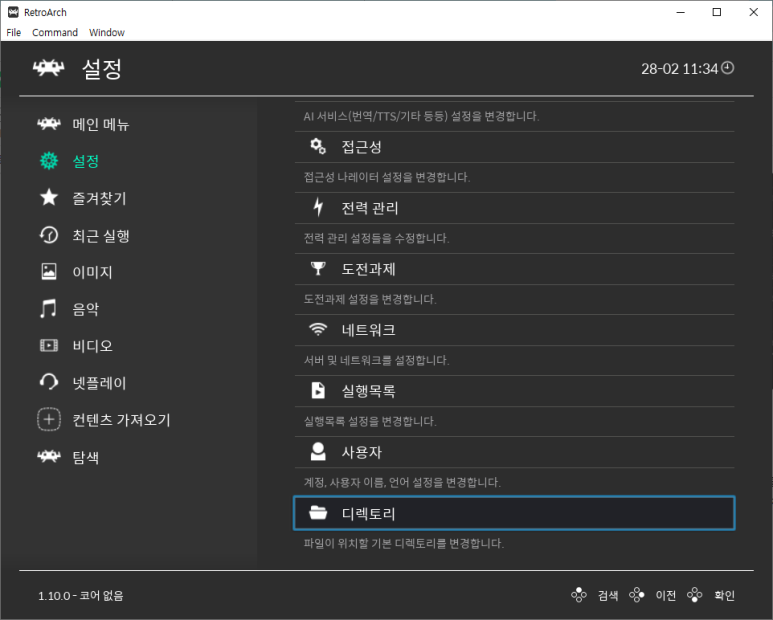
Task: Click the 탐색 invader icon
Action: pyautogui.click(x=49, y=456)
